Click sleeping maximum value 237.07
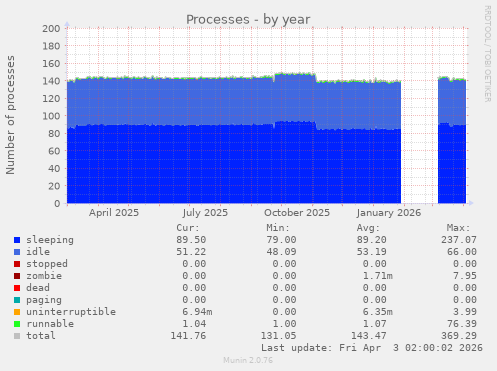Viewport: 497px width, 371px height. point(459,240)
